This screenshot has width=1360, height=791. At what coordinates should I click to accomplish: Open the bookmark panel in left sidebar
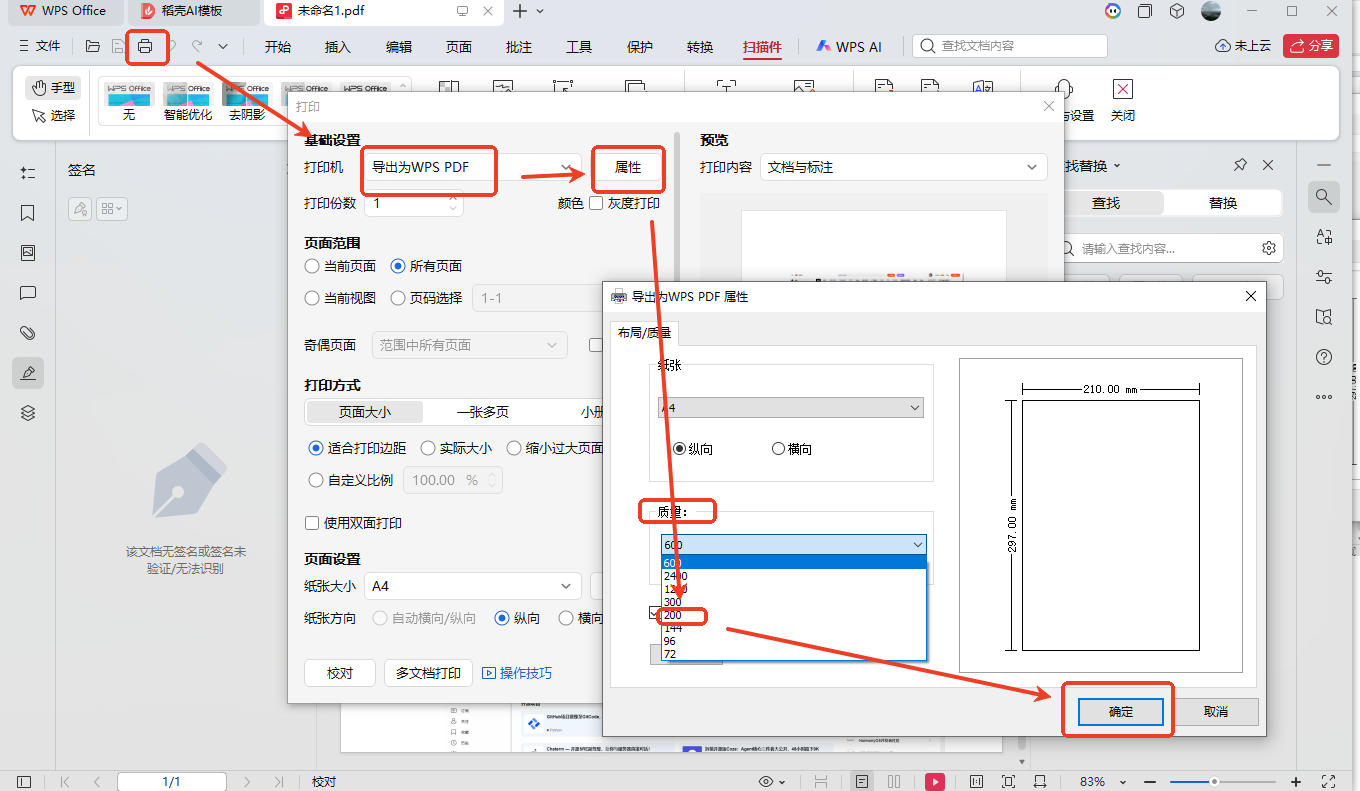point(28,213)
